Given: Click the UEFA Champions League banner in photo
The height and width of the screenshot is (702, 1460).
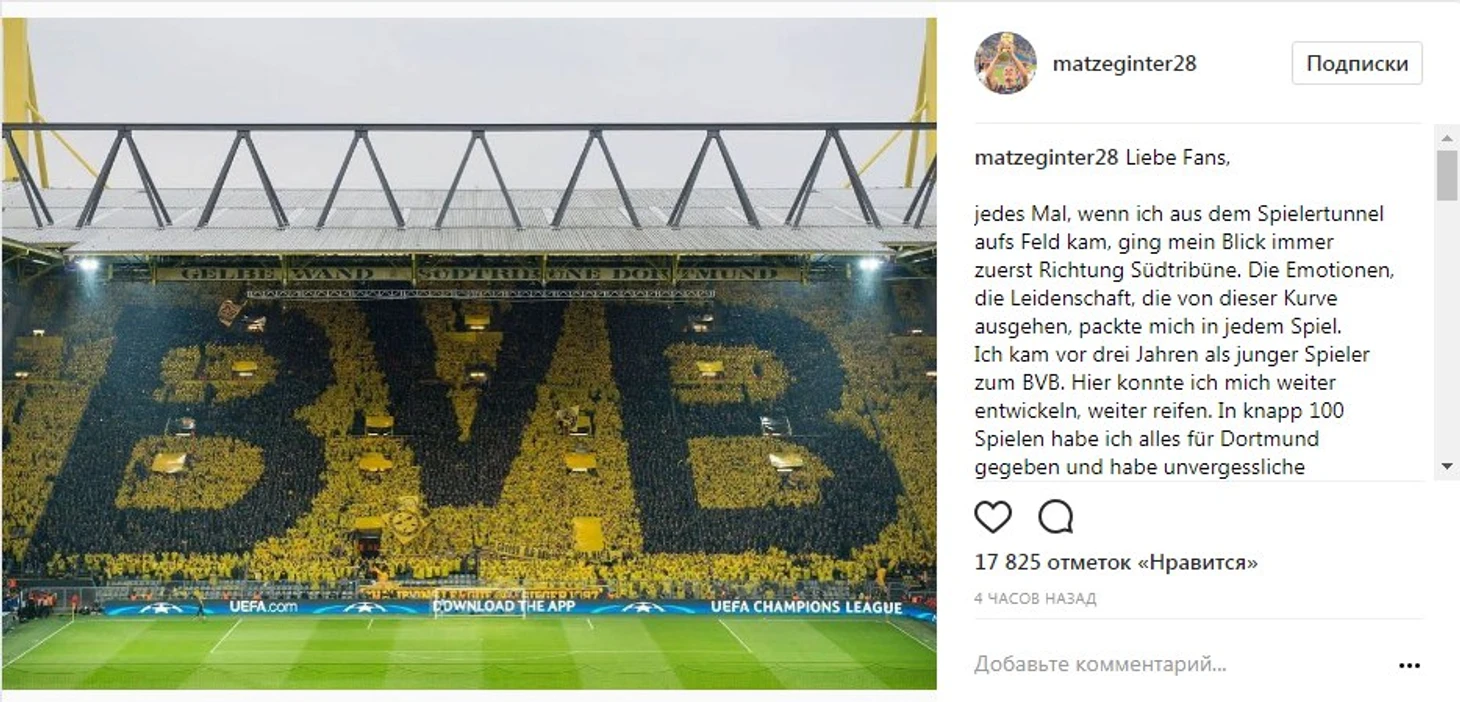Looking at the screenshot, I should coord(807,607).
